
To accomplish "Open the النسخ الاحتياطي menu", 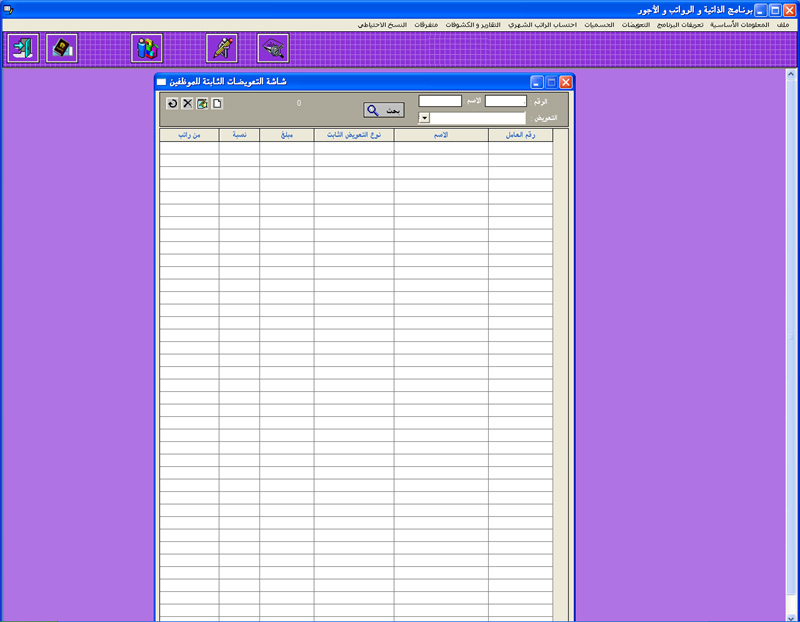I will (x=382, y=24).
